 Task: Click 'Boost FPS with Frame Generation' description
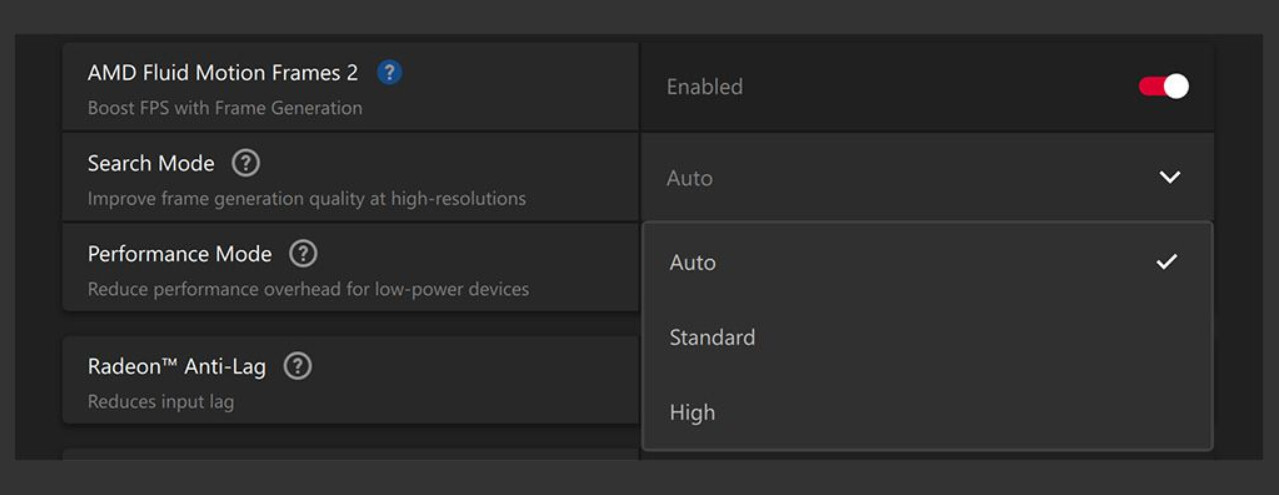(x=225, y=108)
